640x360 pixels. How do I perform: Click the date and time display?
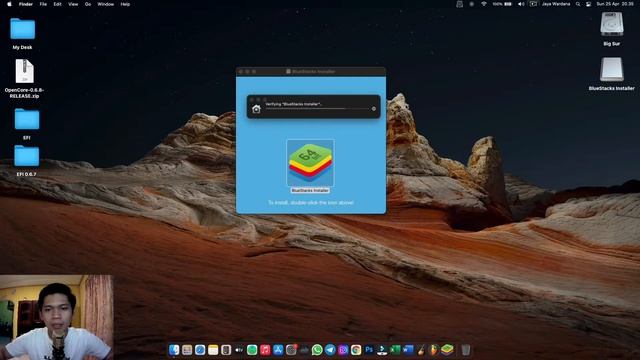click(615, 4)
